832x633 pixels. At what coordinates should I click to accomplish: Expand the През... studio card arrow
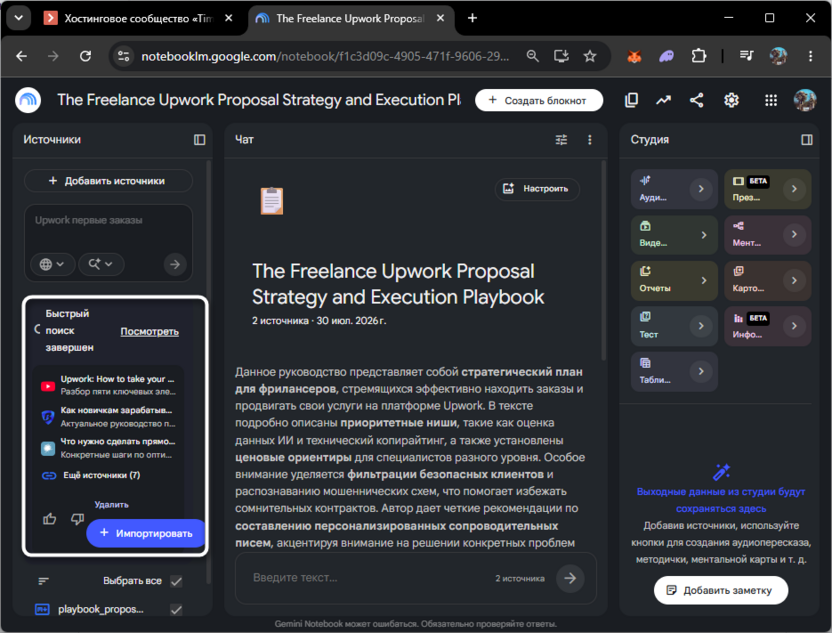tap(794, 189)
